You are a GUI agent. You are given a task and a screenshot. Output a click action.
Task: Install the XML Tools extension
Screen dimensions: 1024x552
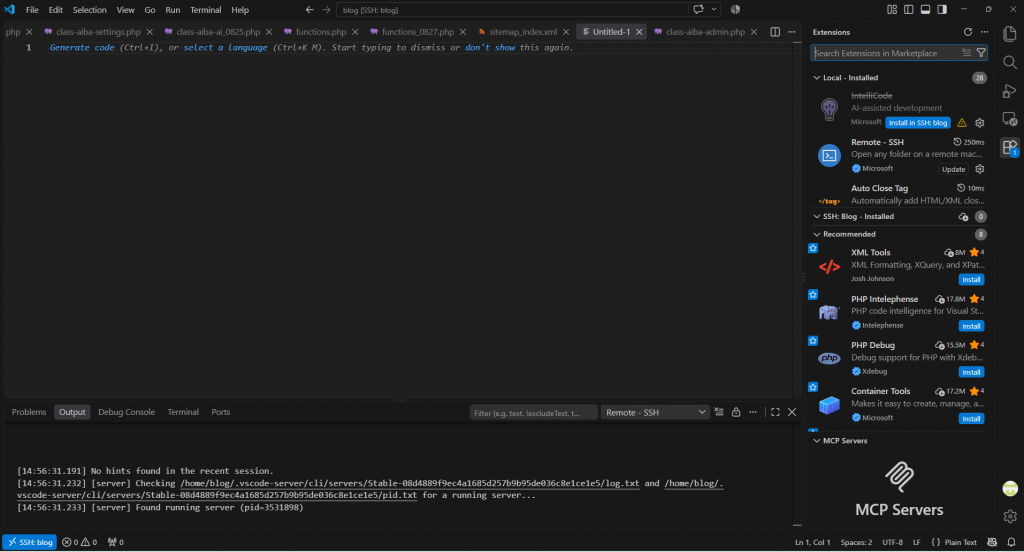click(x=971, y=280)
